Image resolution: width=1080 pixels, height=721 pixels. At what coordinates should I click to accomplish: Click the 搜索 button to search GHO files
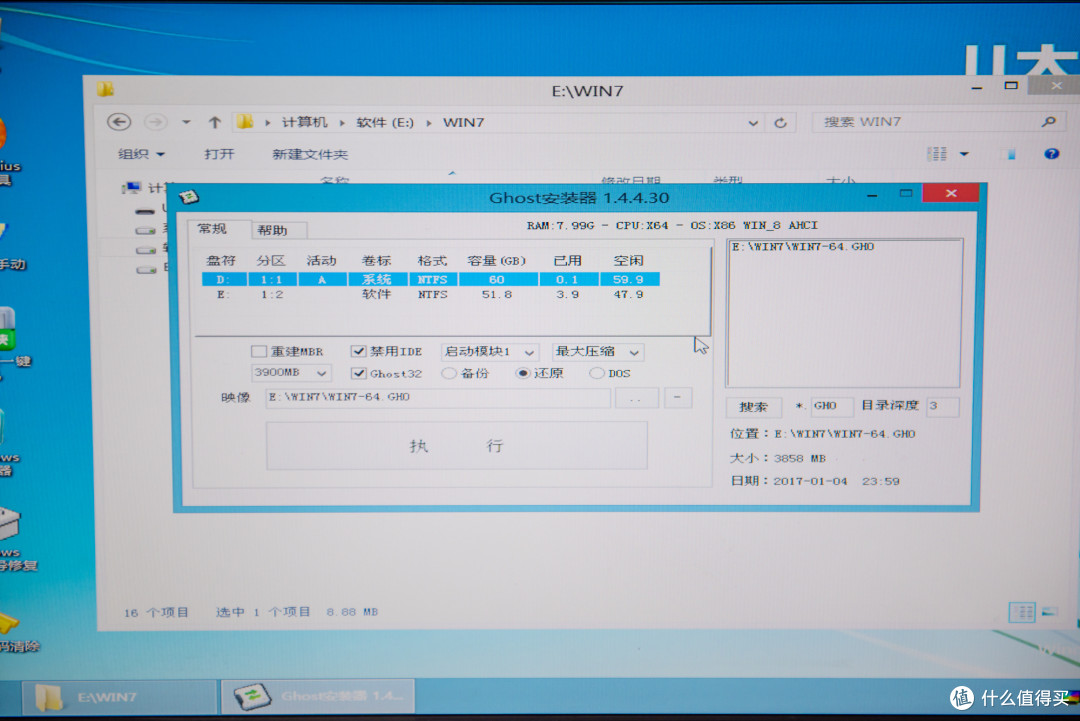click(754, 407)
